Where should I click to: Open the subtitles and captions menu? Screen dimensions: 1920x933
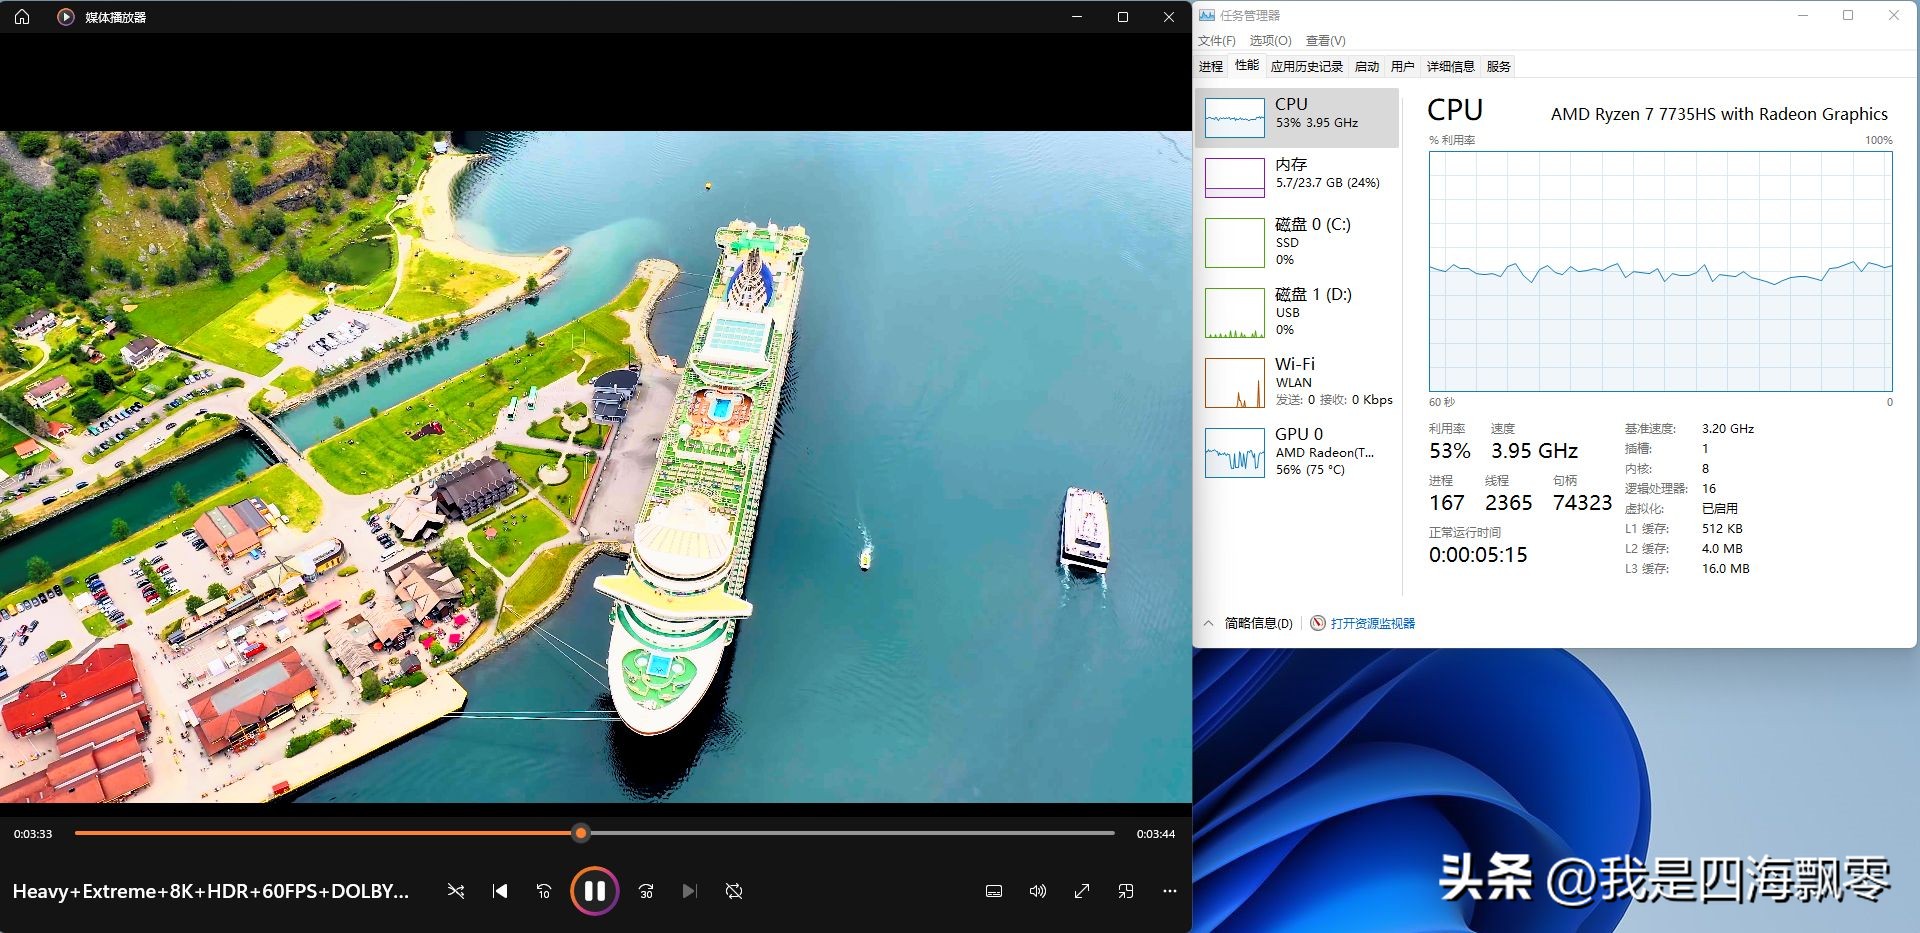click(x=994, y=891)
